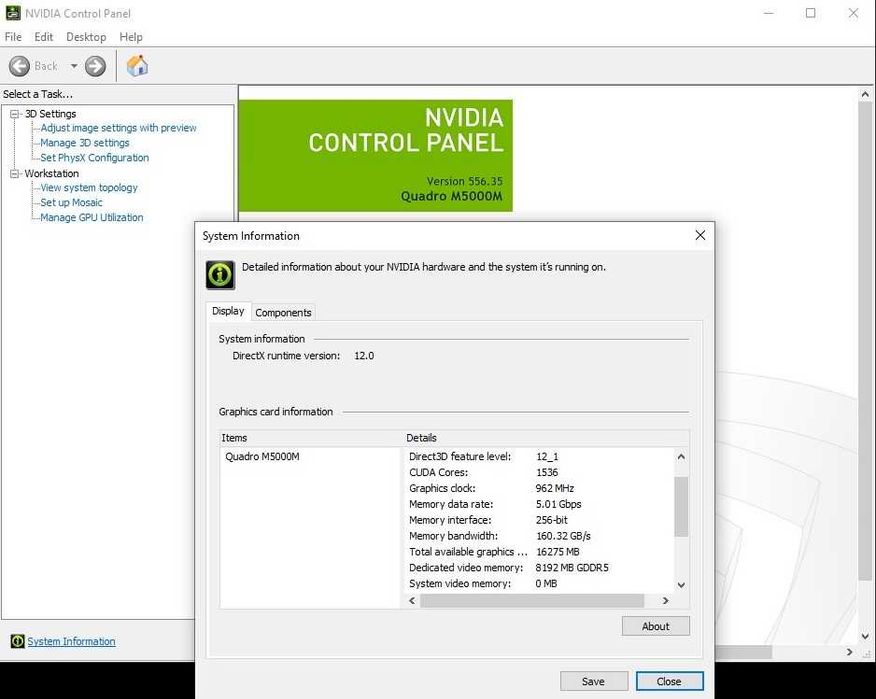Switch to the Components tab
This screenshot has width=876, height=699.
(283, 312)
